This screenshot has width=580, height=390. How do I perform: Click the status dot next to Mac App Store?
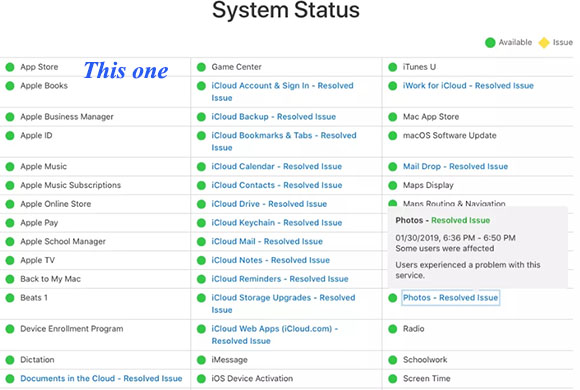(x=392, y=117)
